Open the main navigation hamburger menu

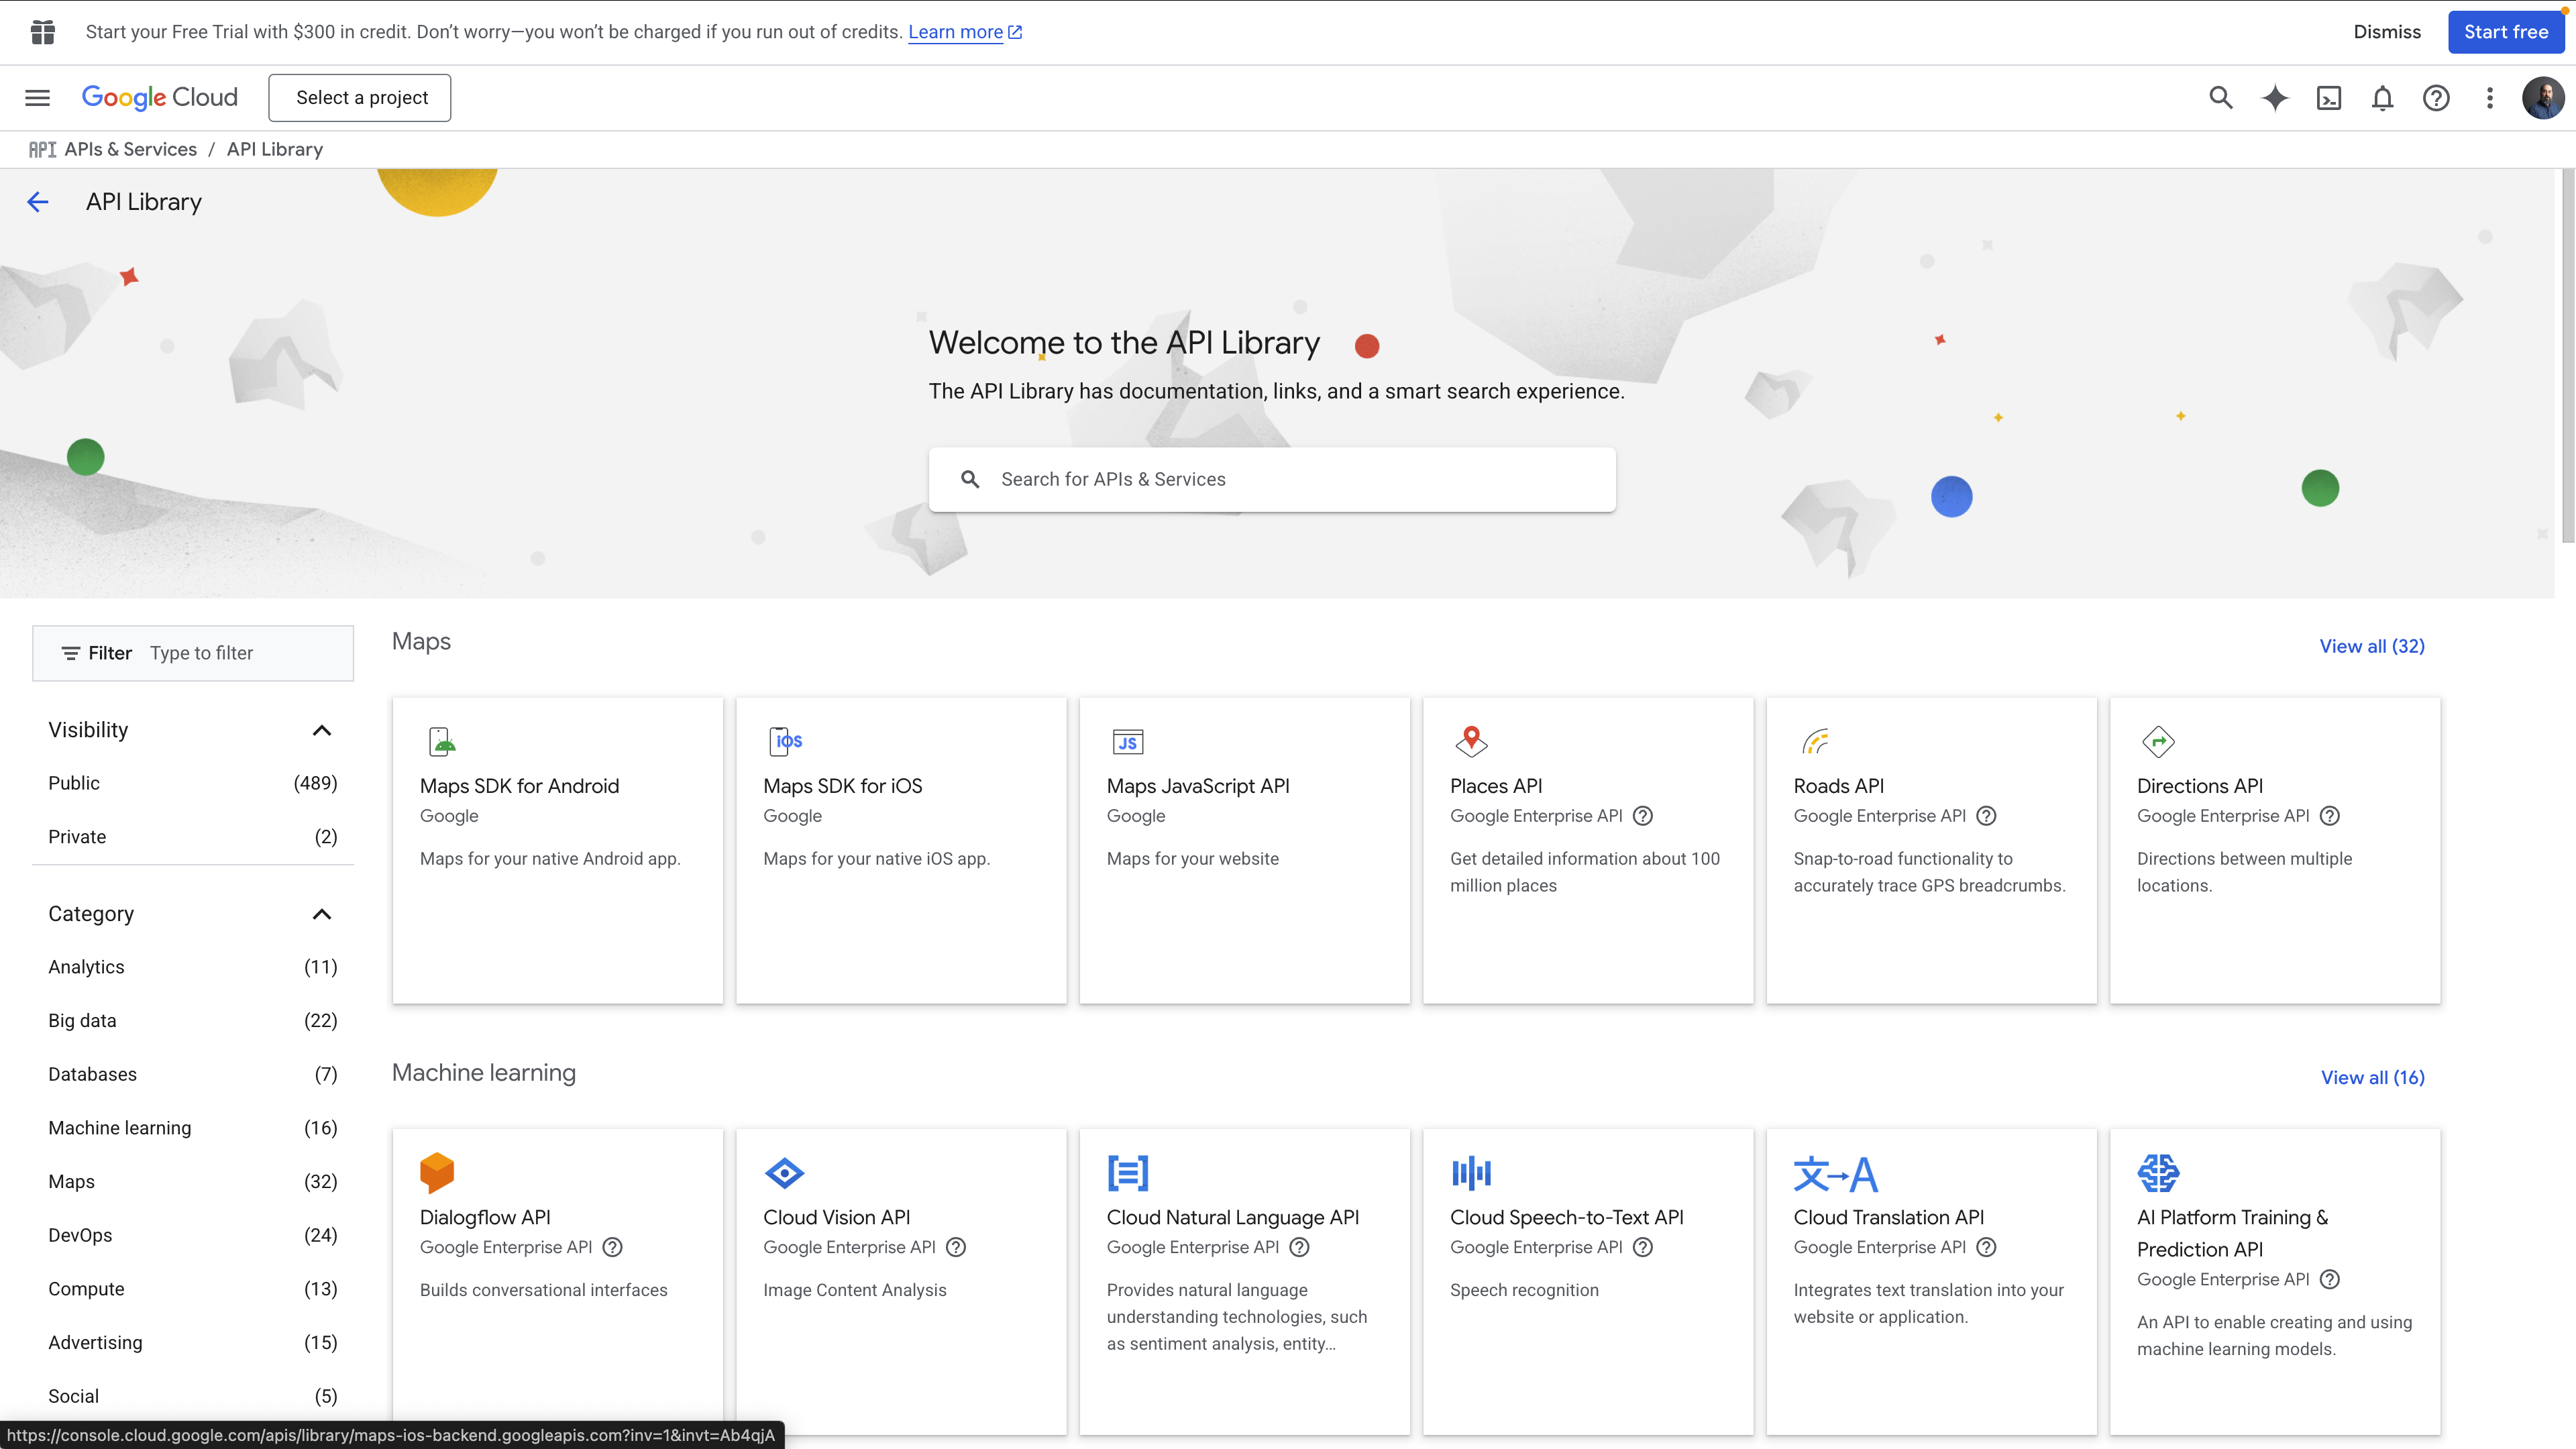pyautogui.click(x=37, y=97)
